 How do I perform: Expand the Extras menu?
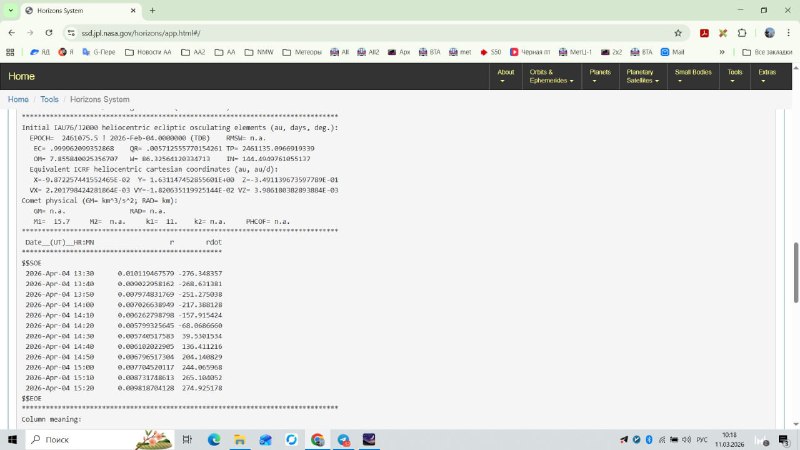click(767, 76)
